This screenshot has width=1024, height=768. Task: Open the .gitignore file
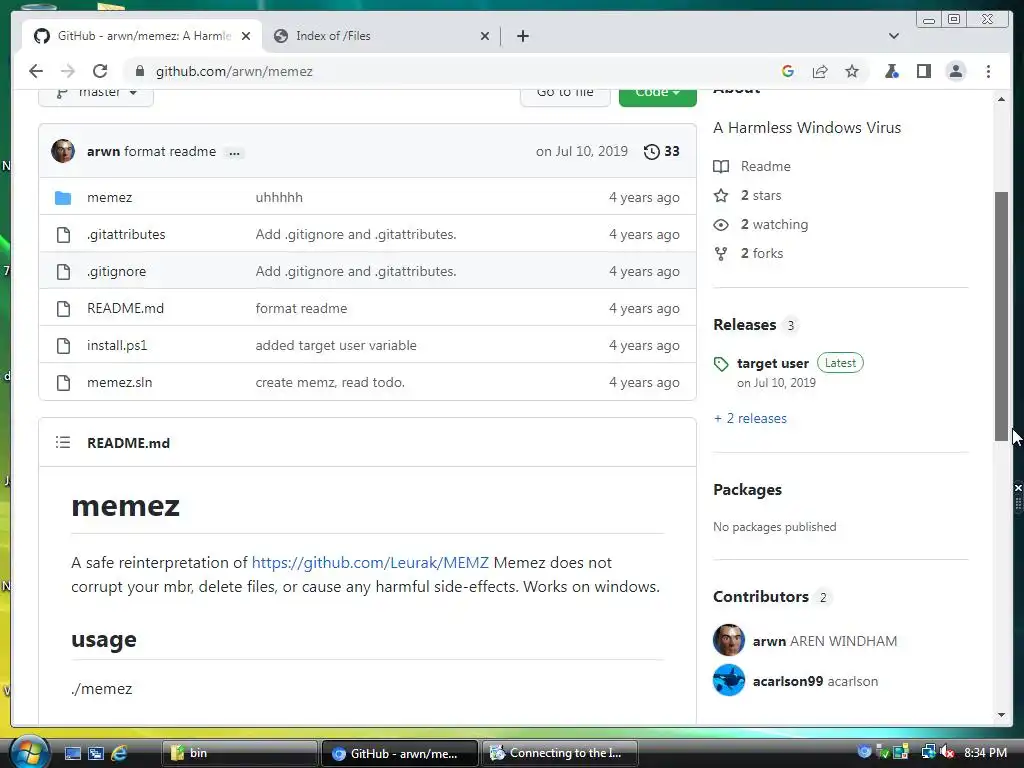tap(116, 271)
